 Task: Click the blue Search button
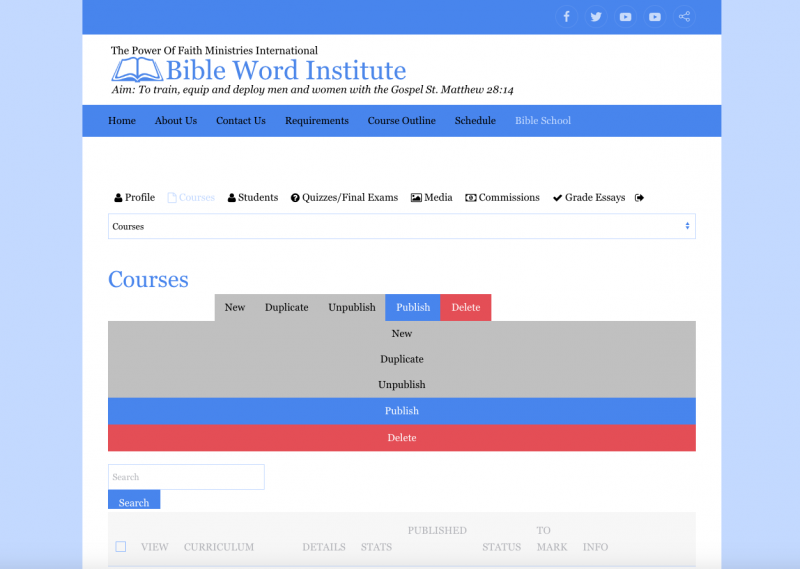coord(134,502)
